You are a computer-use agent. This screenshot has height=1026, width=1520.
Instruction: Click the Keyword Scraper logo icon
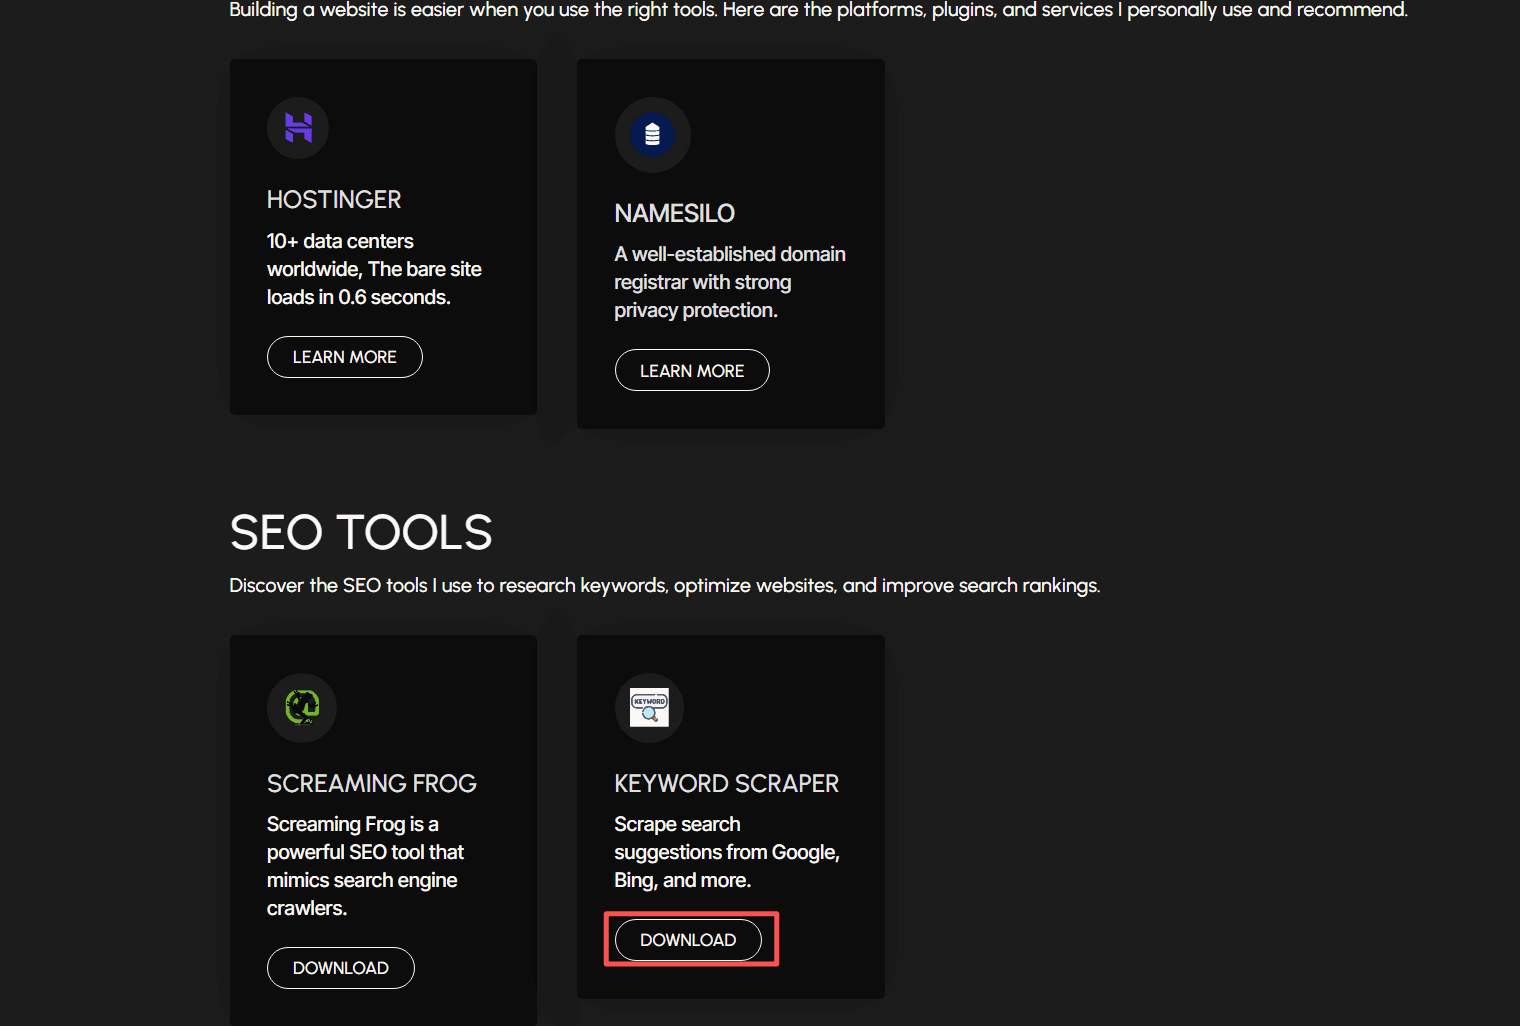(649, 707)
